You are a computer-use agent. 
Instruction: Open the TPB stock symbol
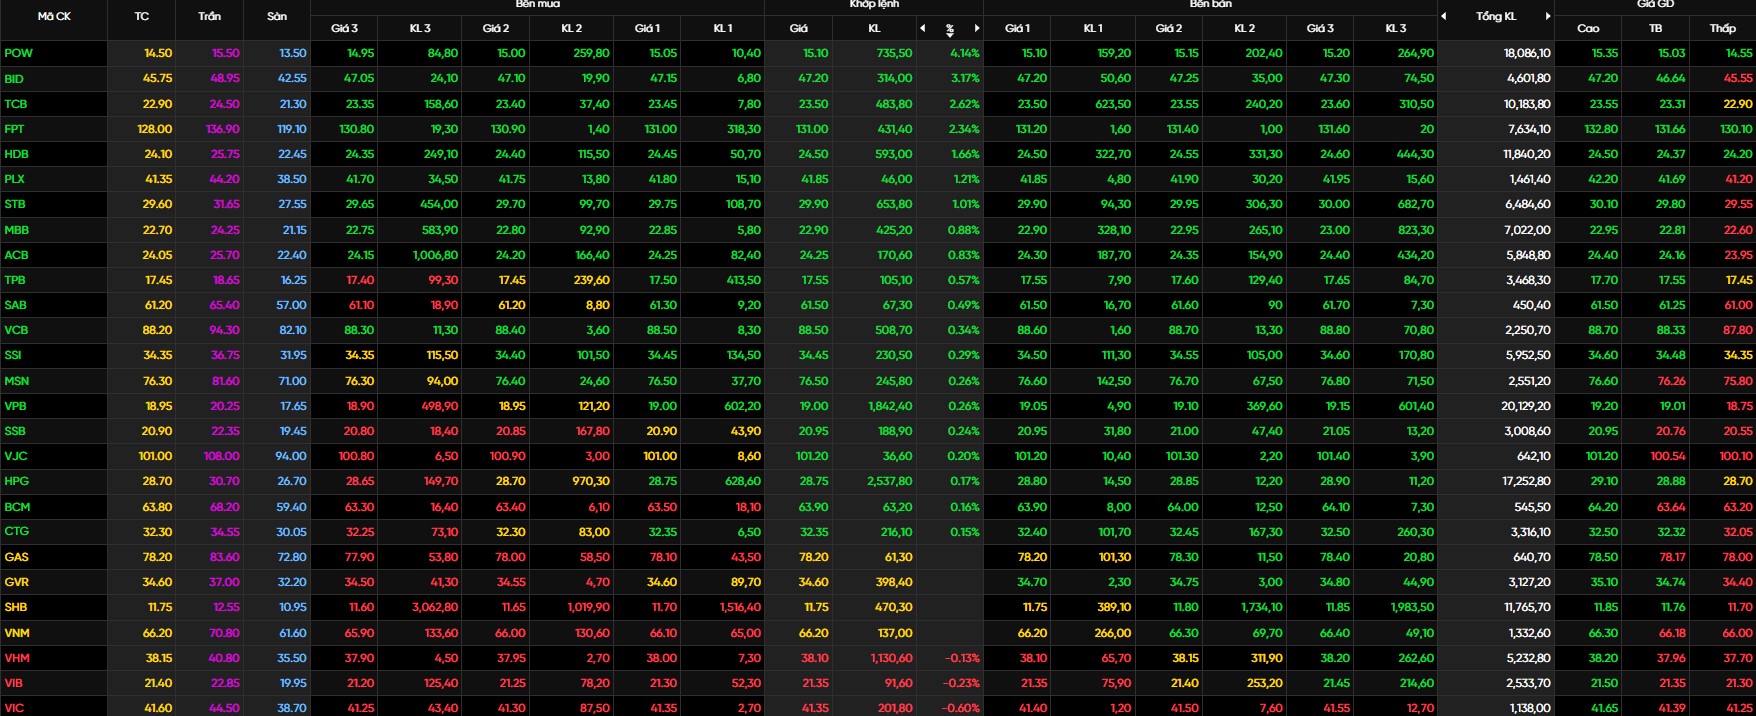pos(15,280)
